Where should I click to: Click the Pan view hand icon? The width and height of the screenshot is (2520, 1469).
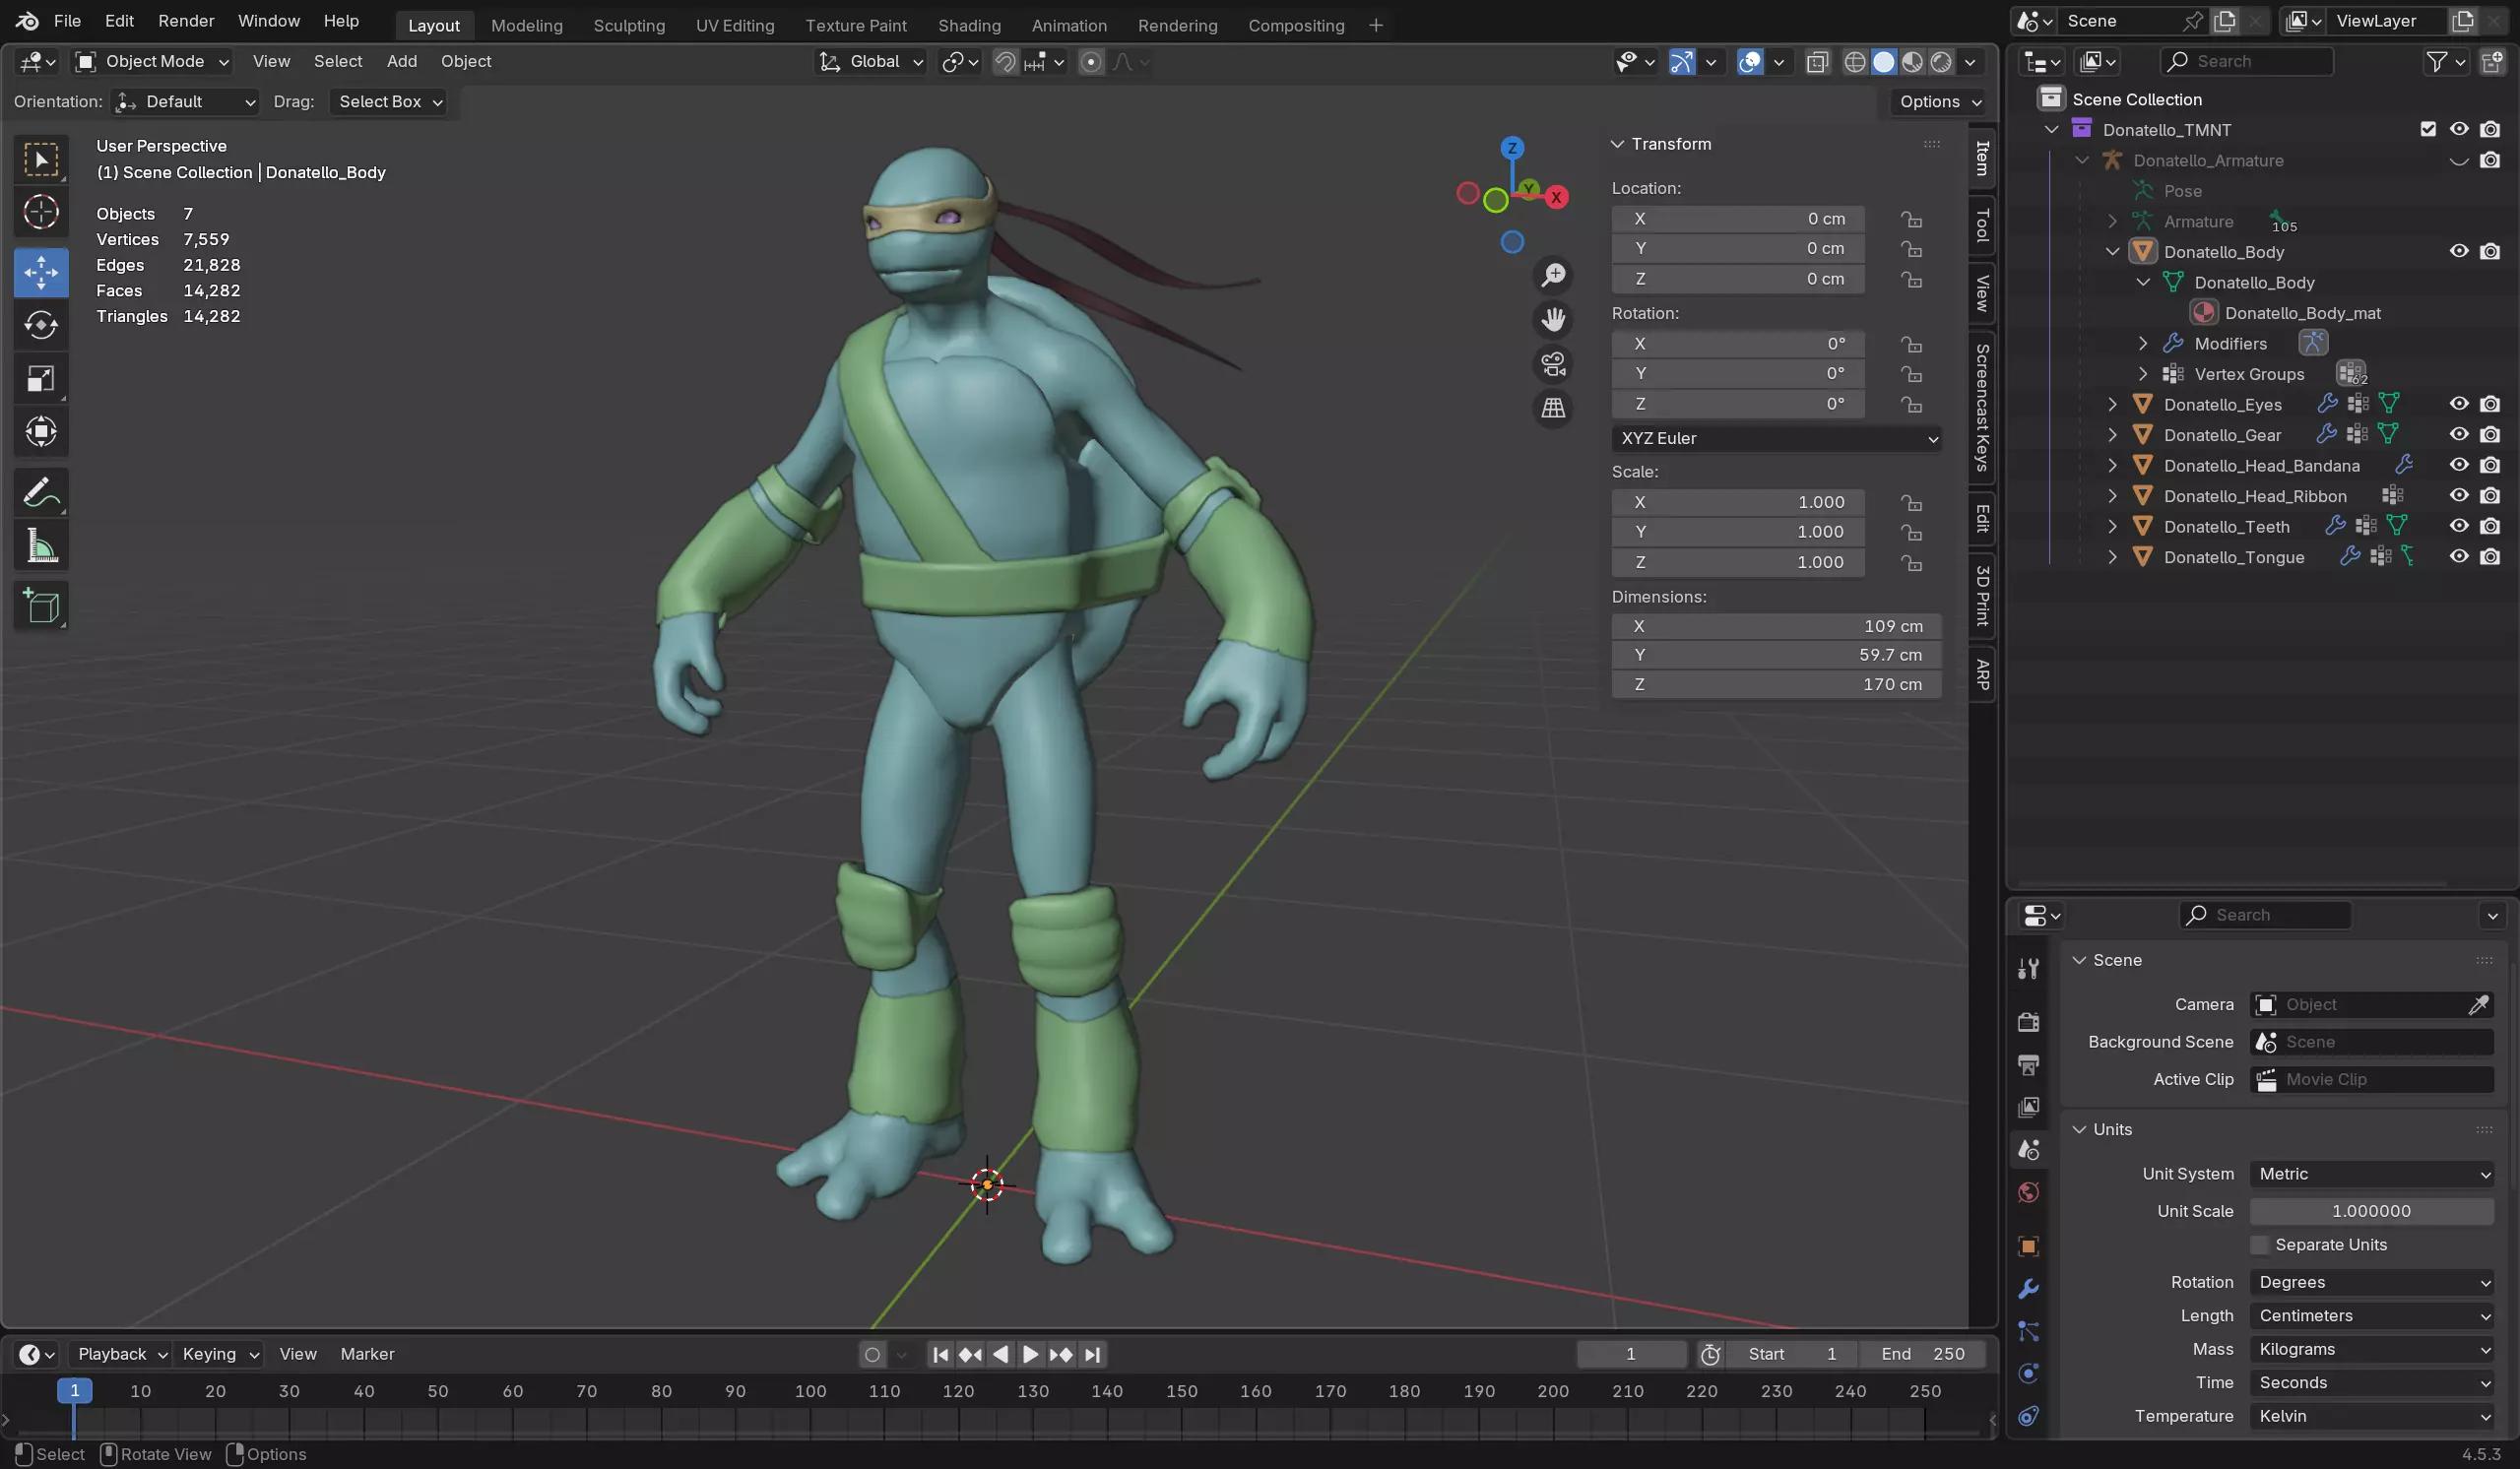[x=1553, y=320]
